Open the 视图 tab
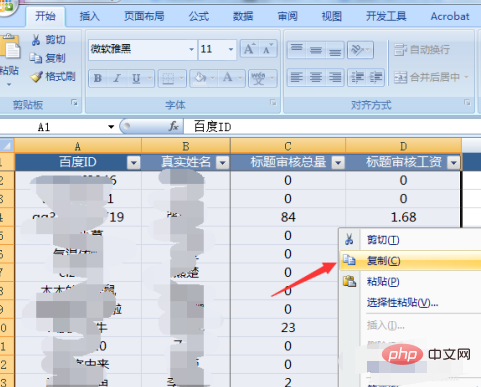481x387 pixels. coord(331,16)
